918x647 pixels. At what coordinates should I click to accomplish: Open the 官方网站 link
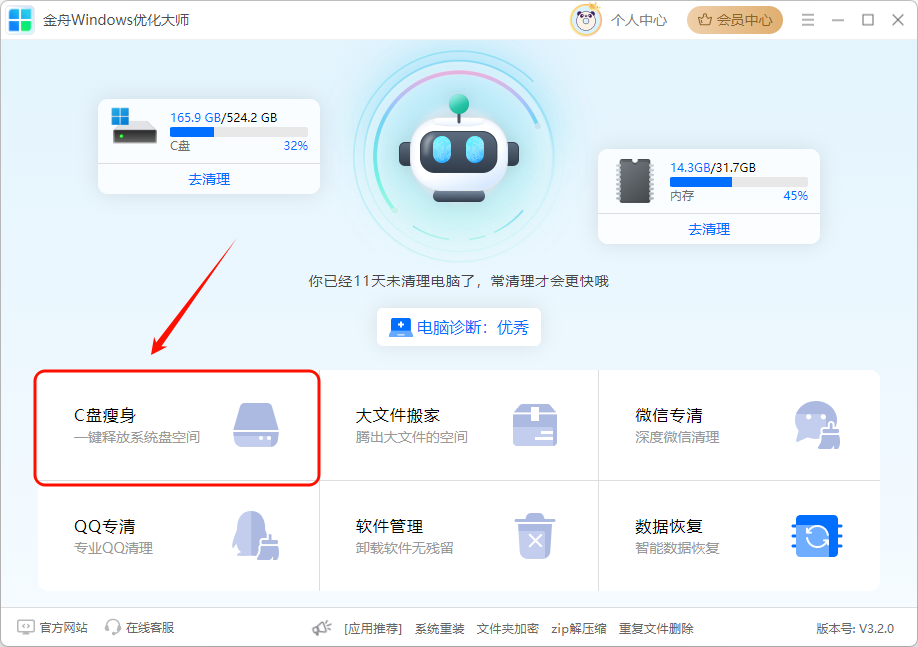[x=63, y=628]
